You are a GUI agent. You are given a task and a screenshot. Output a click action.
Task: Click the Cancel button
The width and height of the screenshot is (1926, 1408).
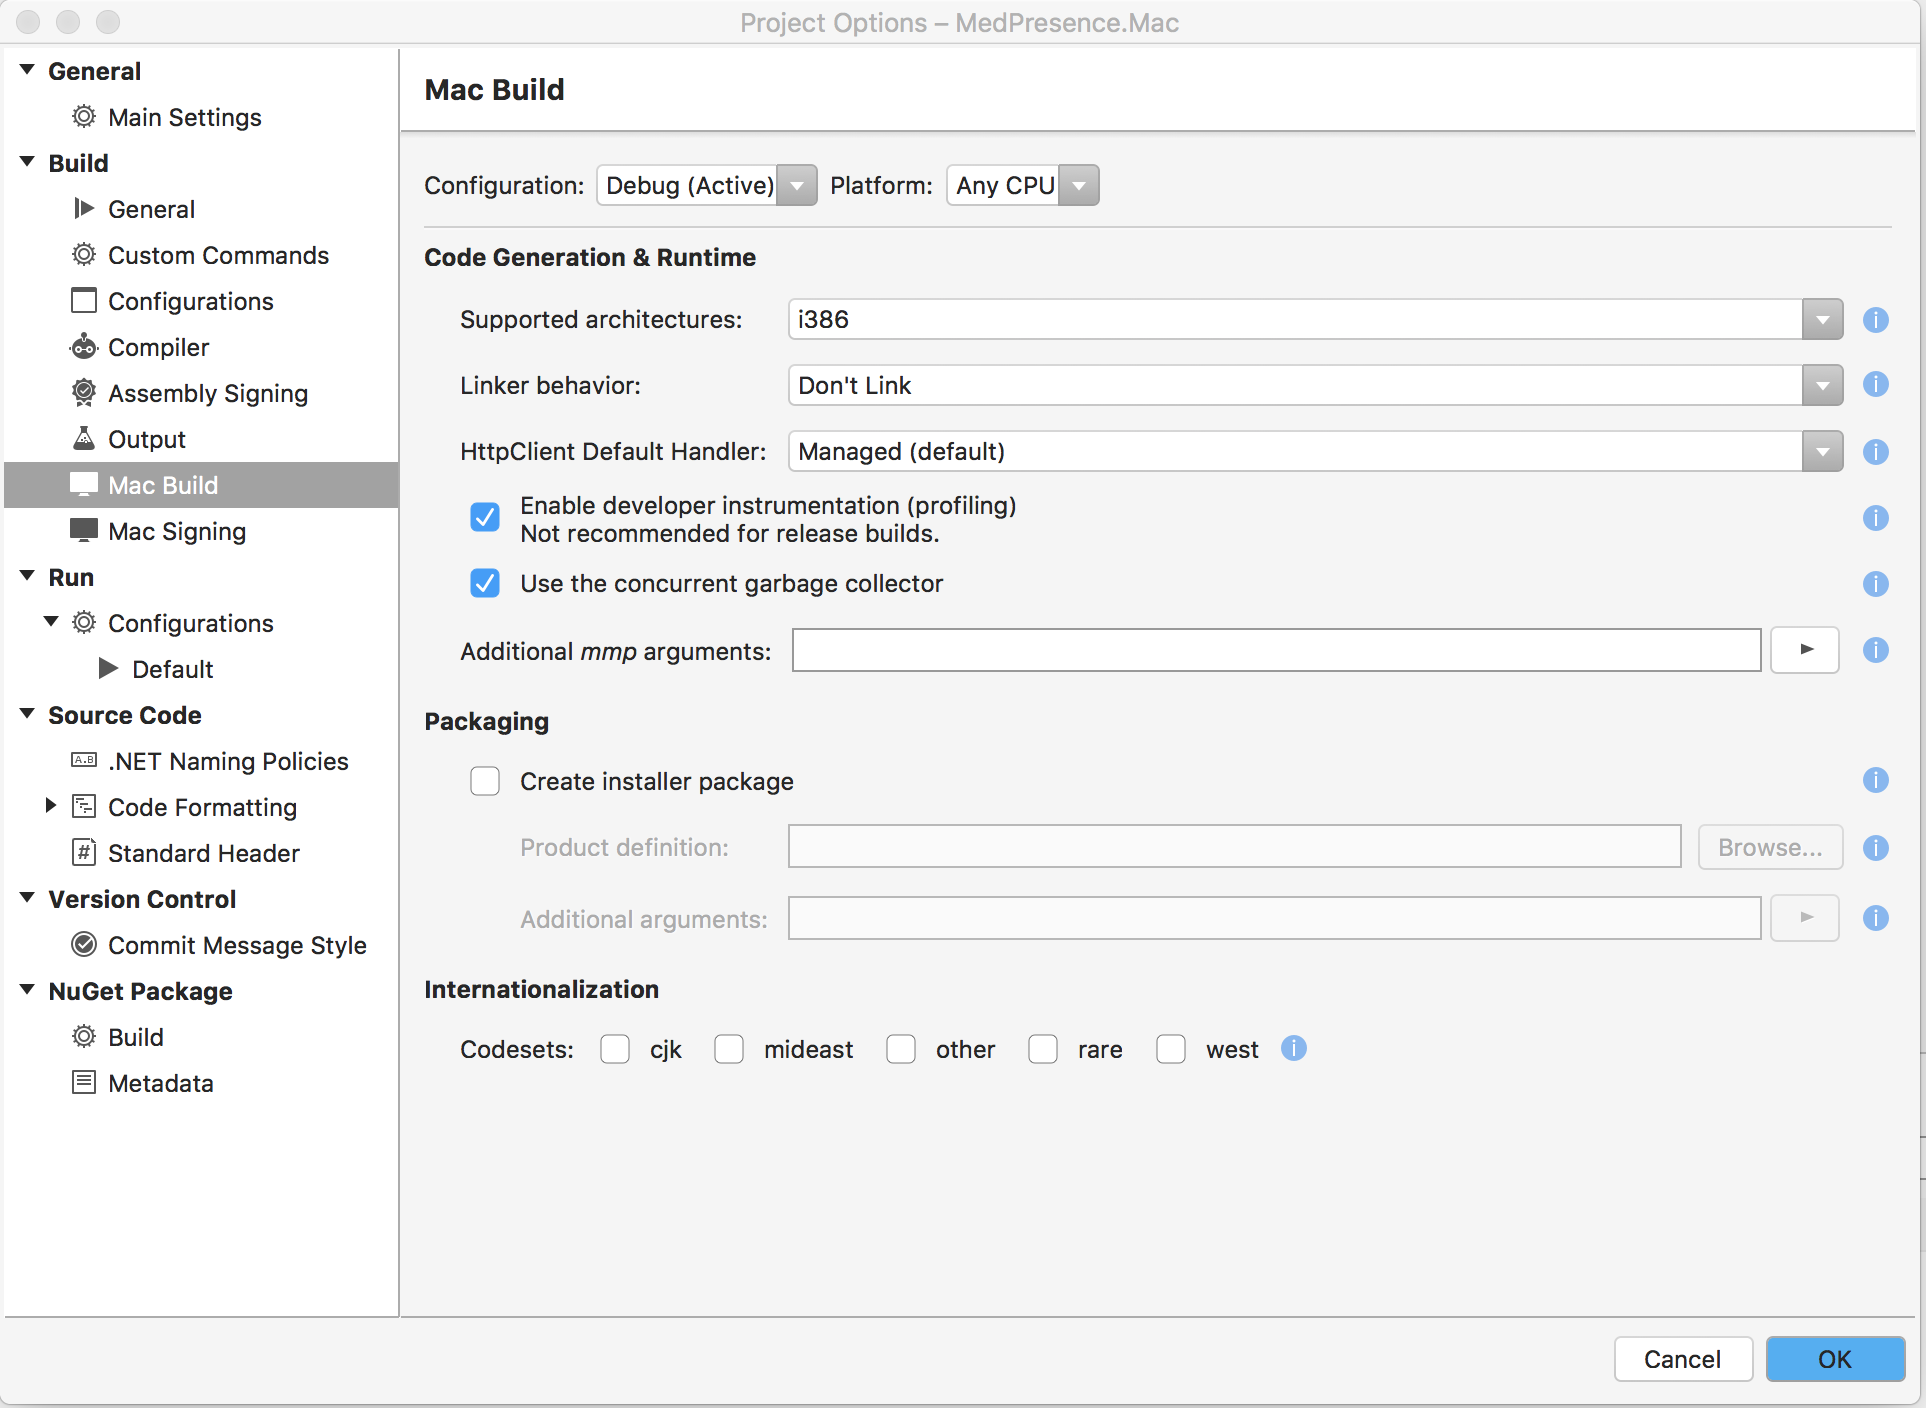(x=1683, y=1359)
